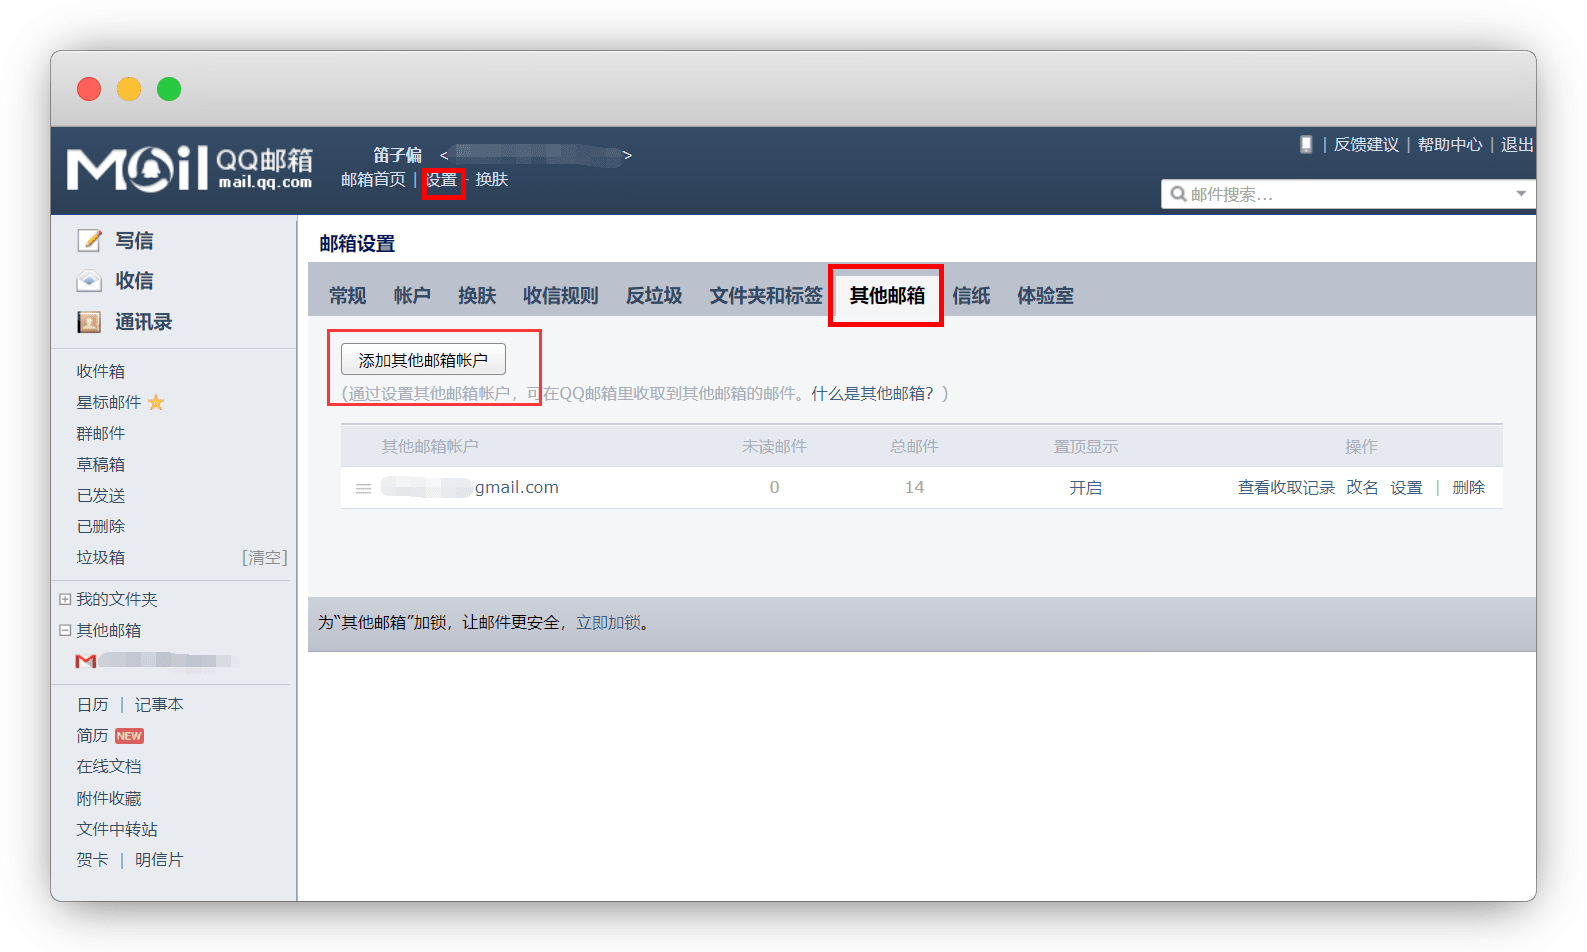The image size is (1587, 952).
Task: Switch to the 反垃圾 settings tab
Action: [654, 295]
